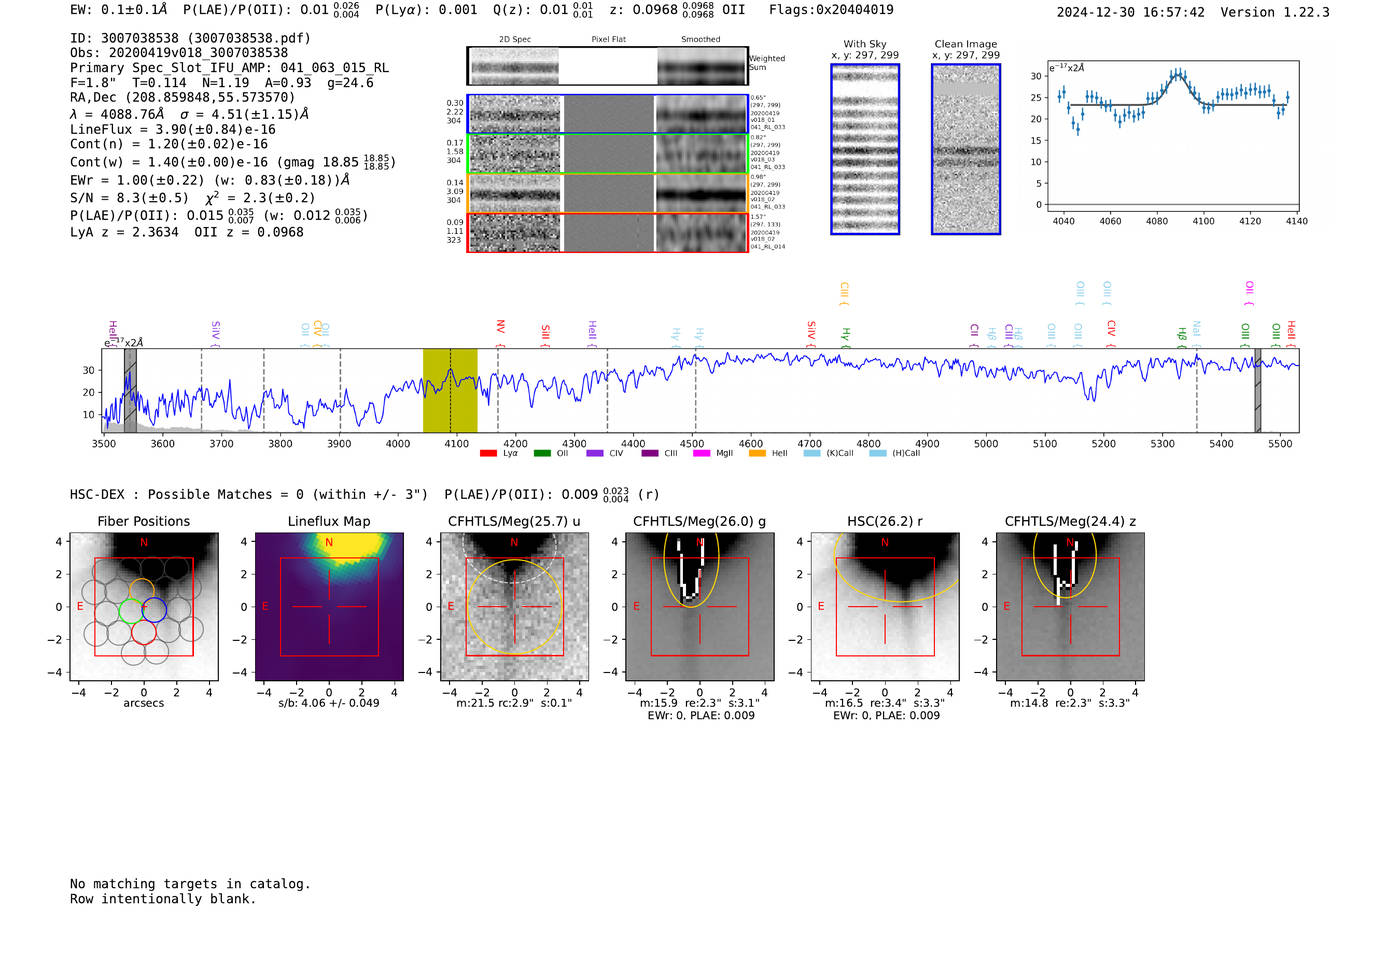This screenshot has width=1400, height=953.
Task: Open the CFHTLS/Meg(25.7) u image
Action: (514, 607)
